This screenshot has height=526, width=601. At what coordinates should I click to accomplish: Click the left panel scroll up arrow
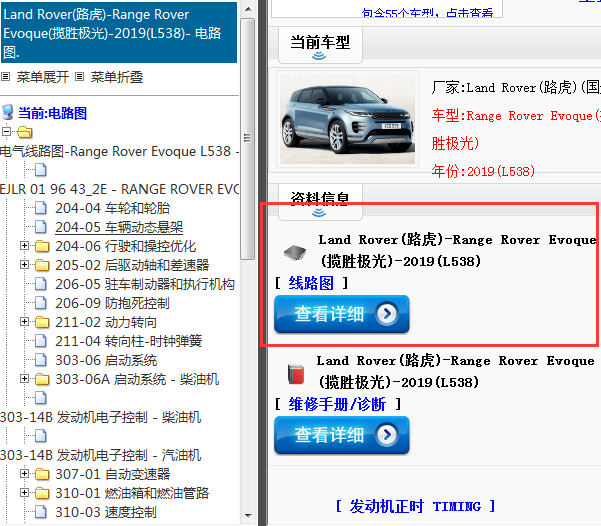(248, 9)
